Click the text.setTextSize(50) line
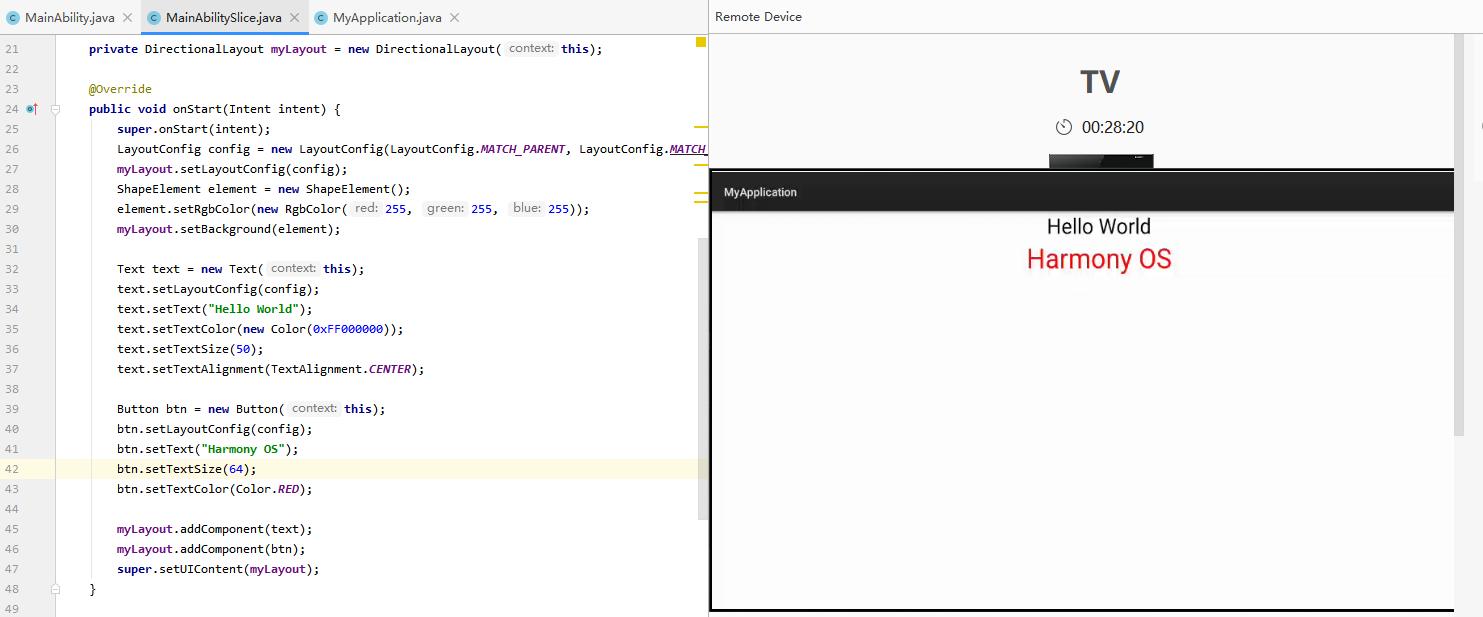 pos(190,349)
